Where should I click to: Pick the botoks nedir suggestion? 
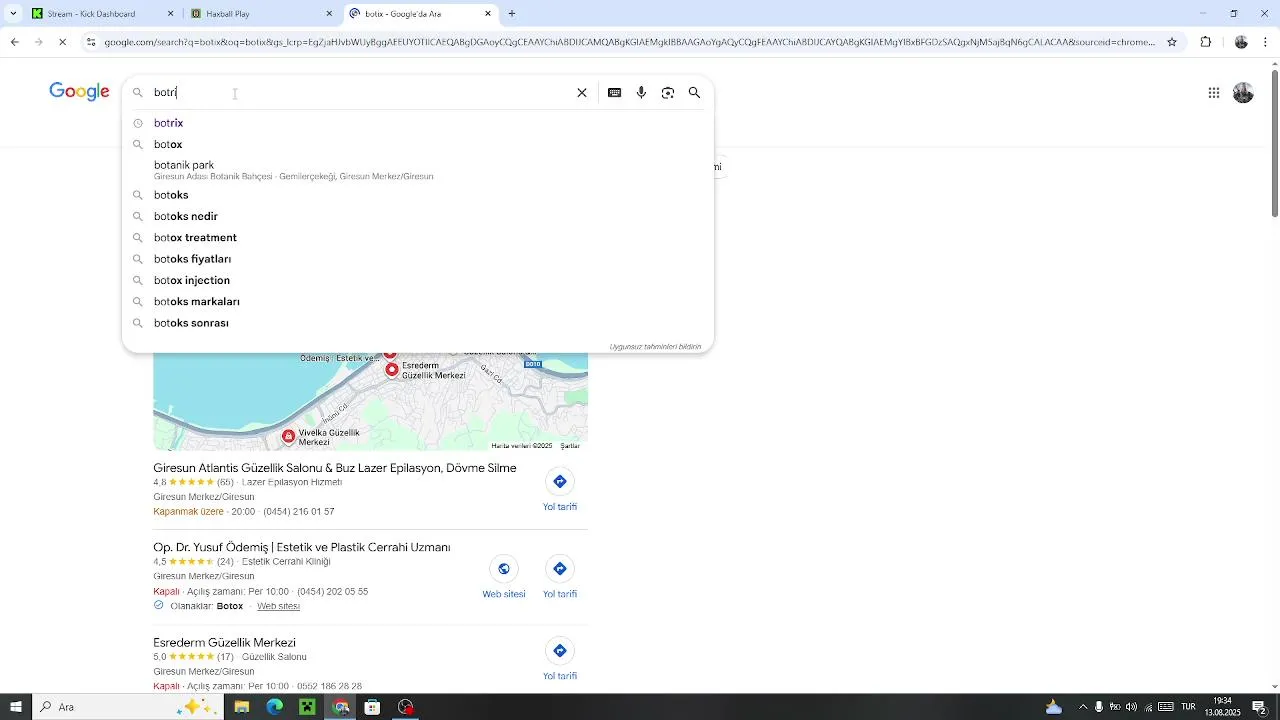coord(418,216)
